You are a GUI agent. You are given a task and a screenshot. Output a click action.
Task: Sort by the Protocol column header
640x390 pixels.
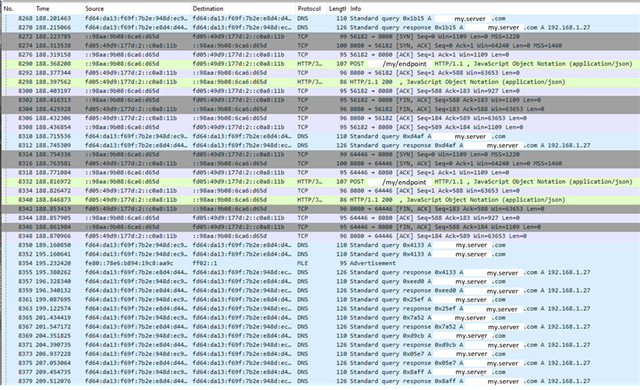(311, 9)
